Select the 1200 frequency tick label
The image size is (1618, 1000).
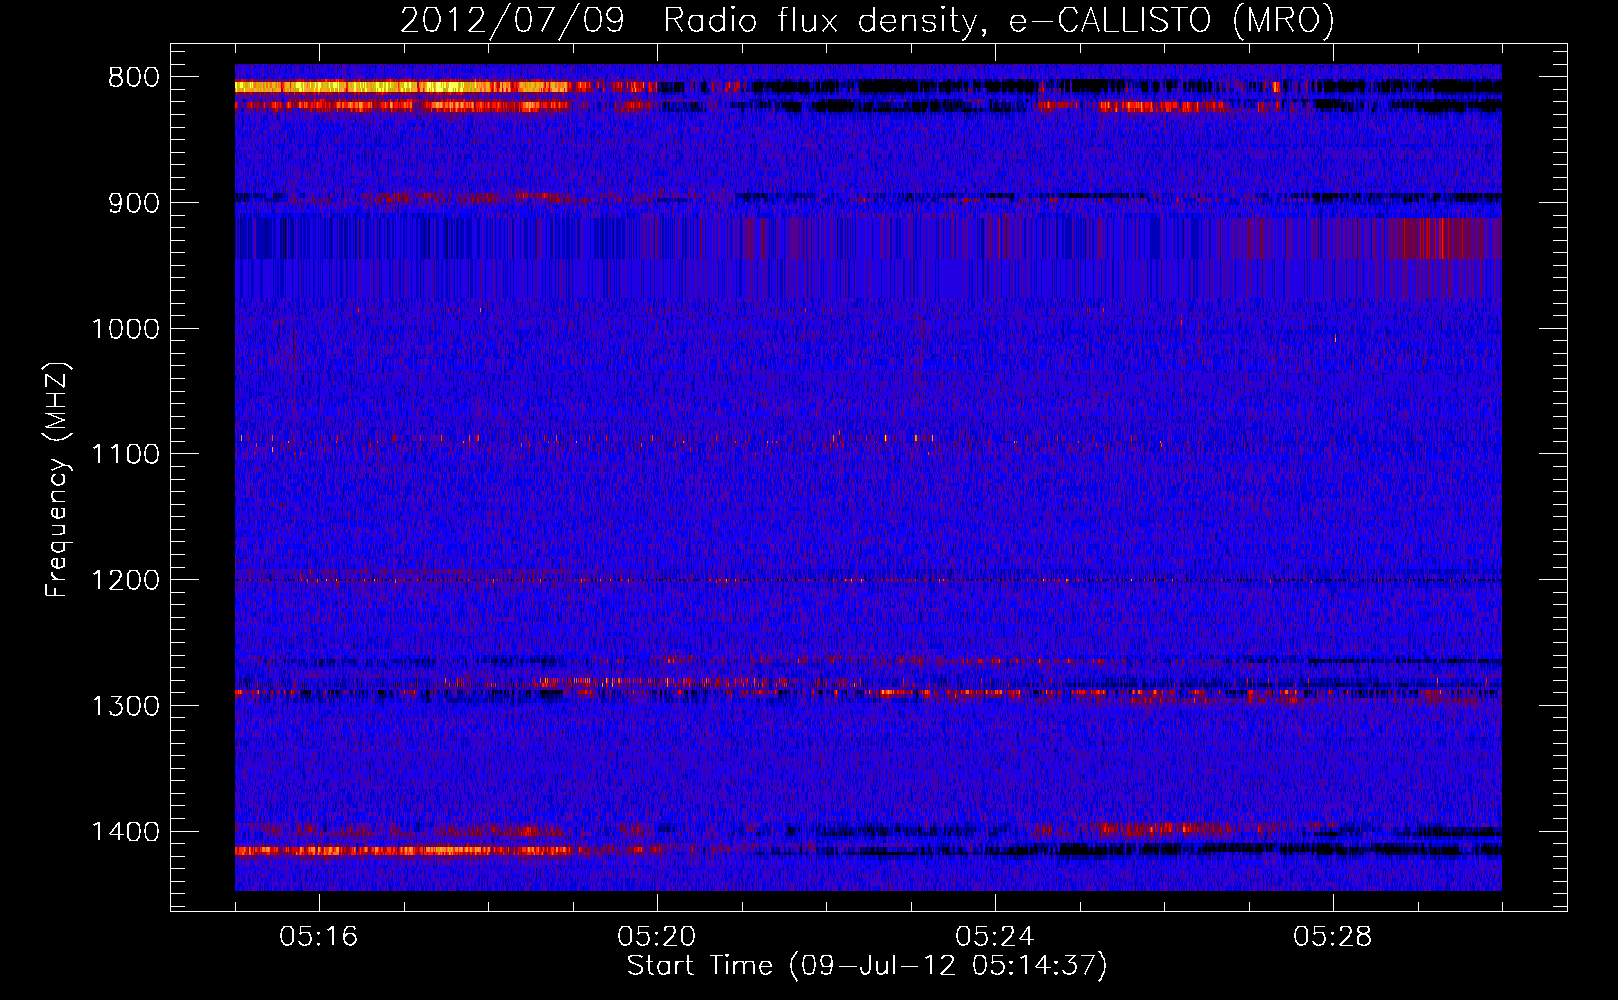click(x=125, y=581)
